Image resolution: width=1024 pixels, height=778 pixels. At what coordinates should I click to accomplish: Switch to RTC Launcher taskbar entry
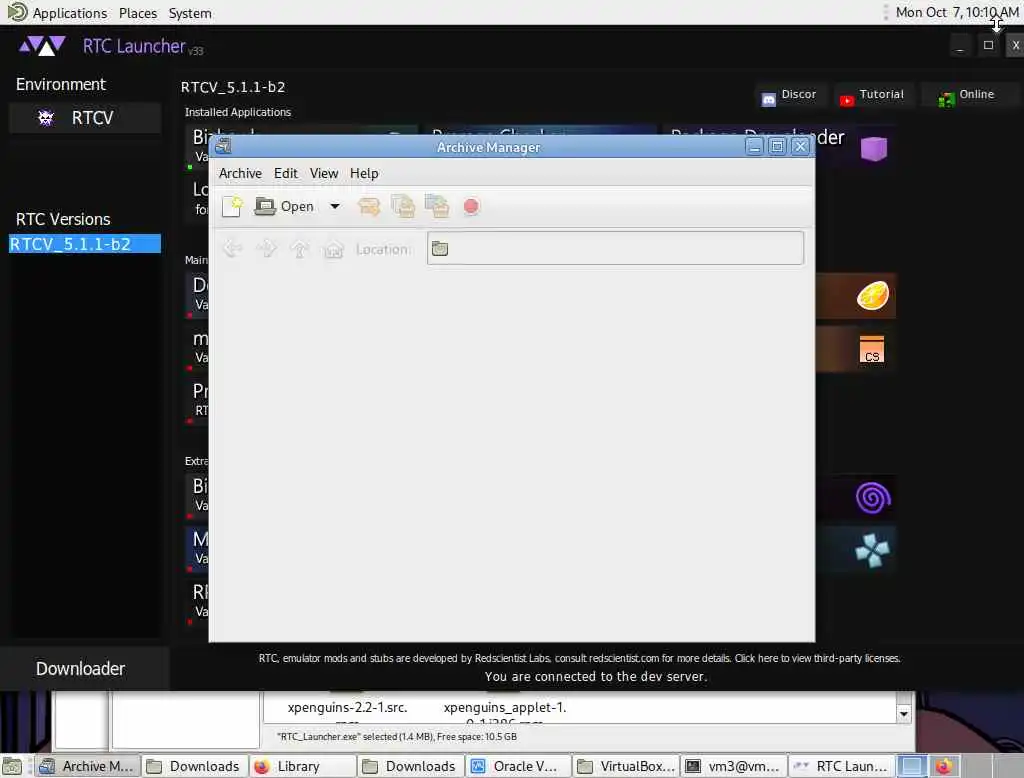[842, 766]
